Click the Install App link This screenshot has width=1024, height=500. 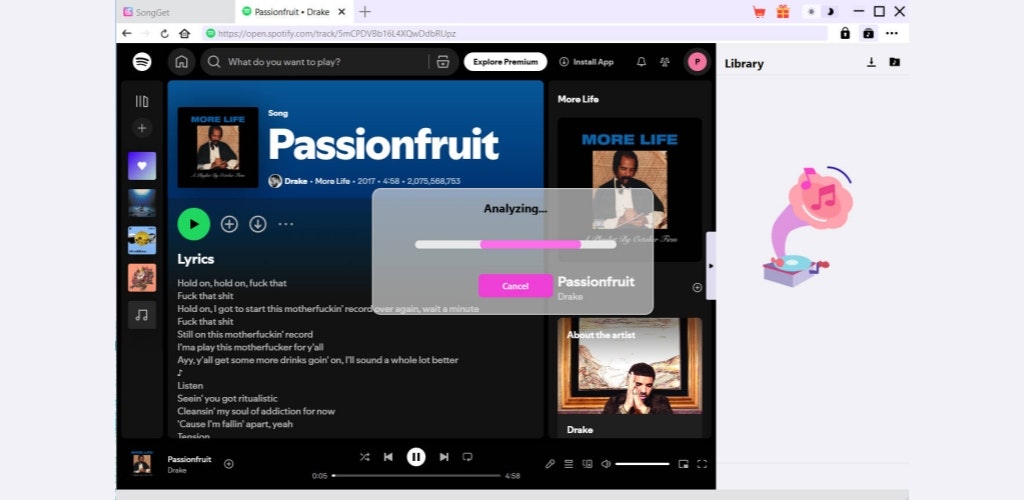(586, 62)
